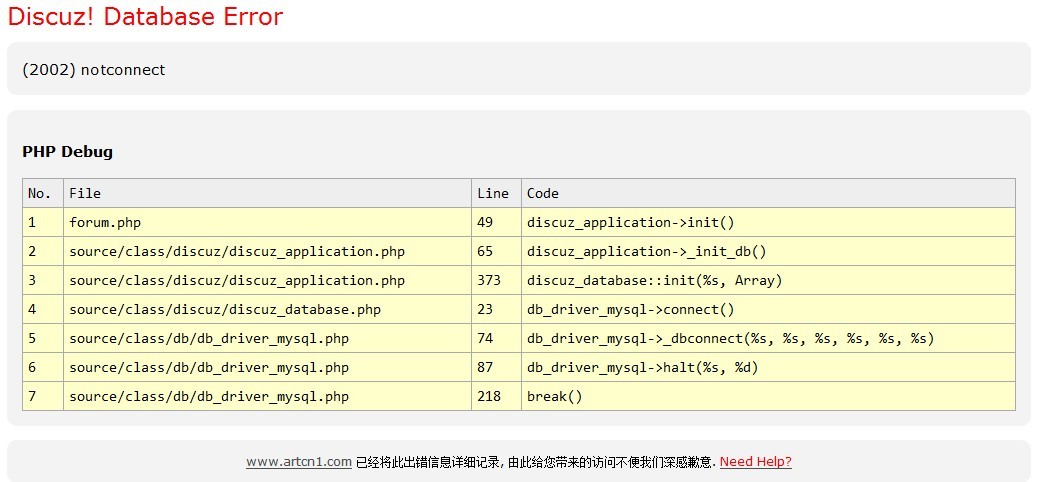Click the db_driver_mysql.php file in row 6
The width and height of the screenshot is (1062, 482).
click(x=268, y=368)
